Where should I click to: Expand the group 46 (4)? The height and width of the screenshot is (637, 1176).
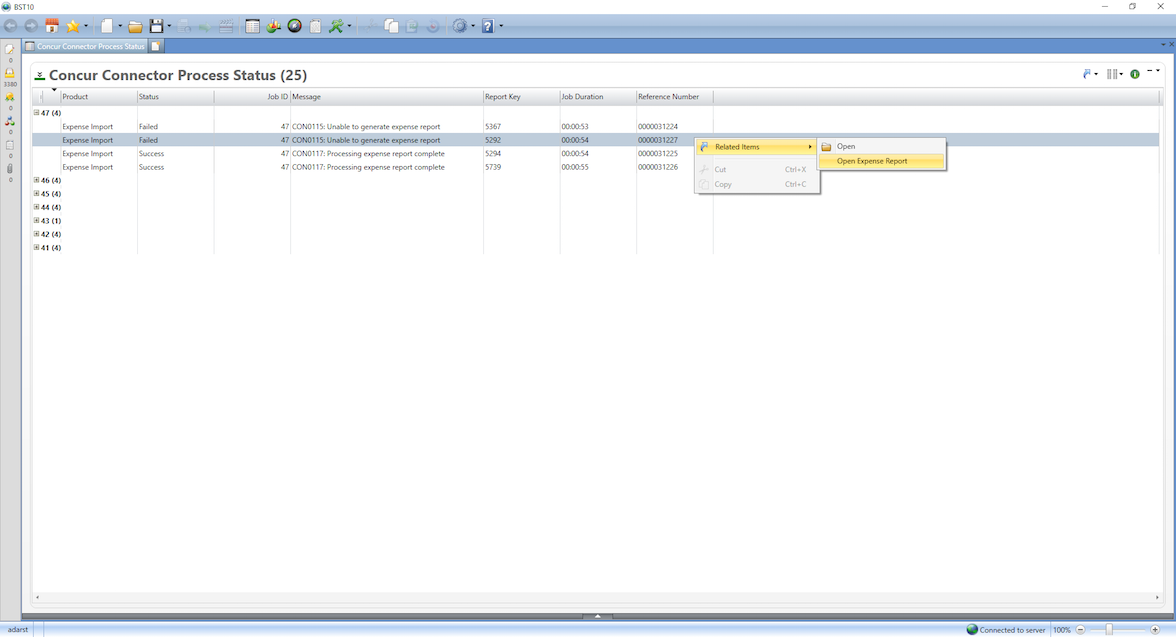pyautogui.click(x=36, y=180)
